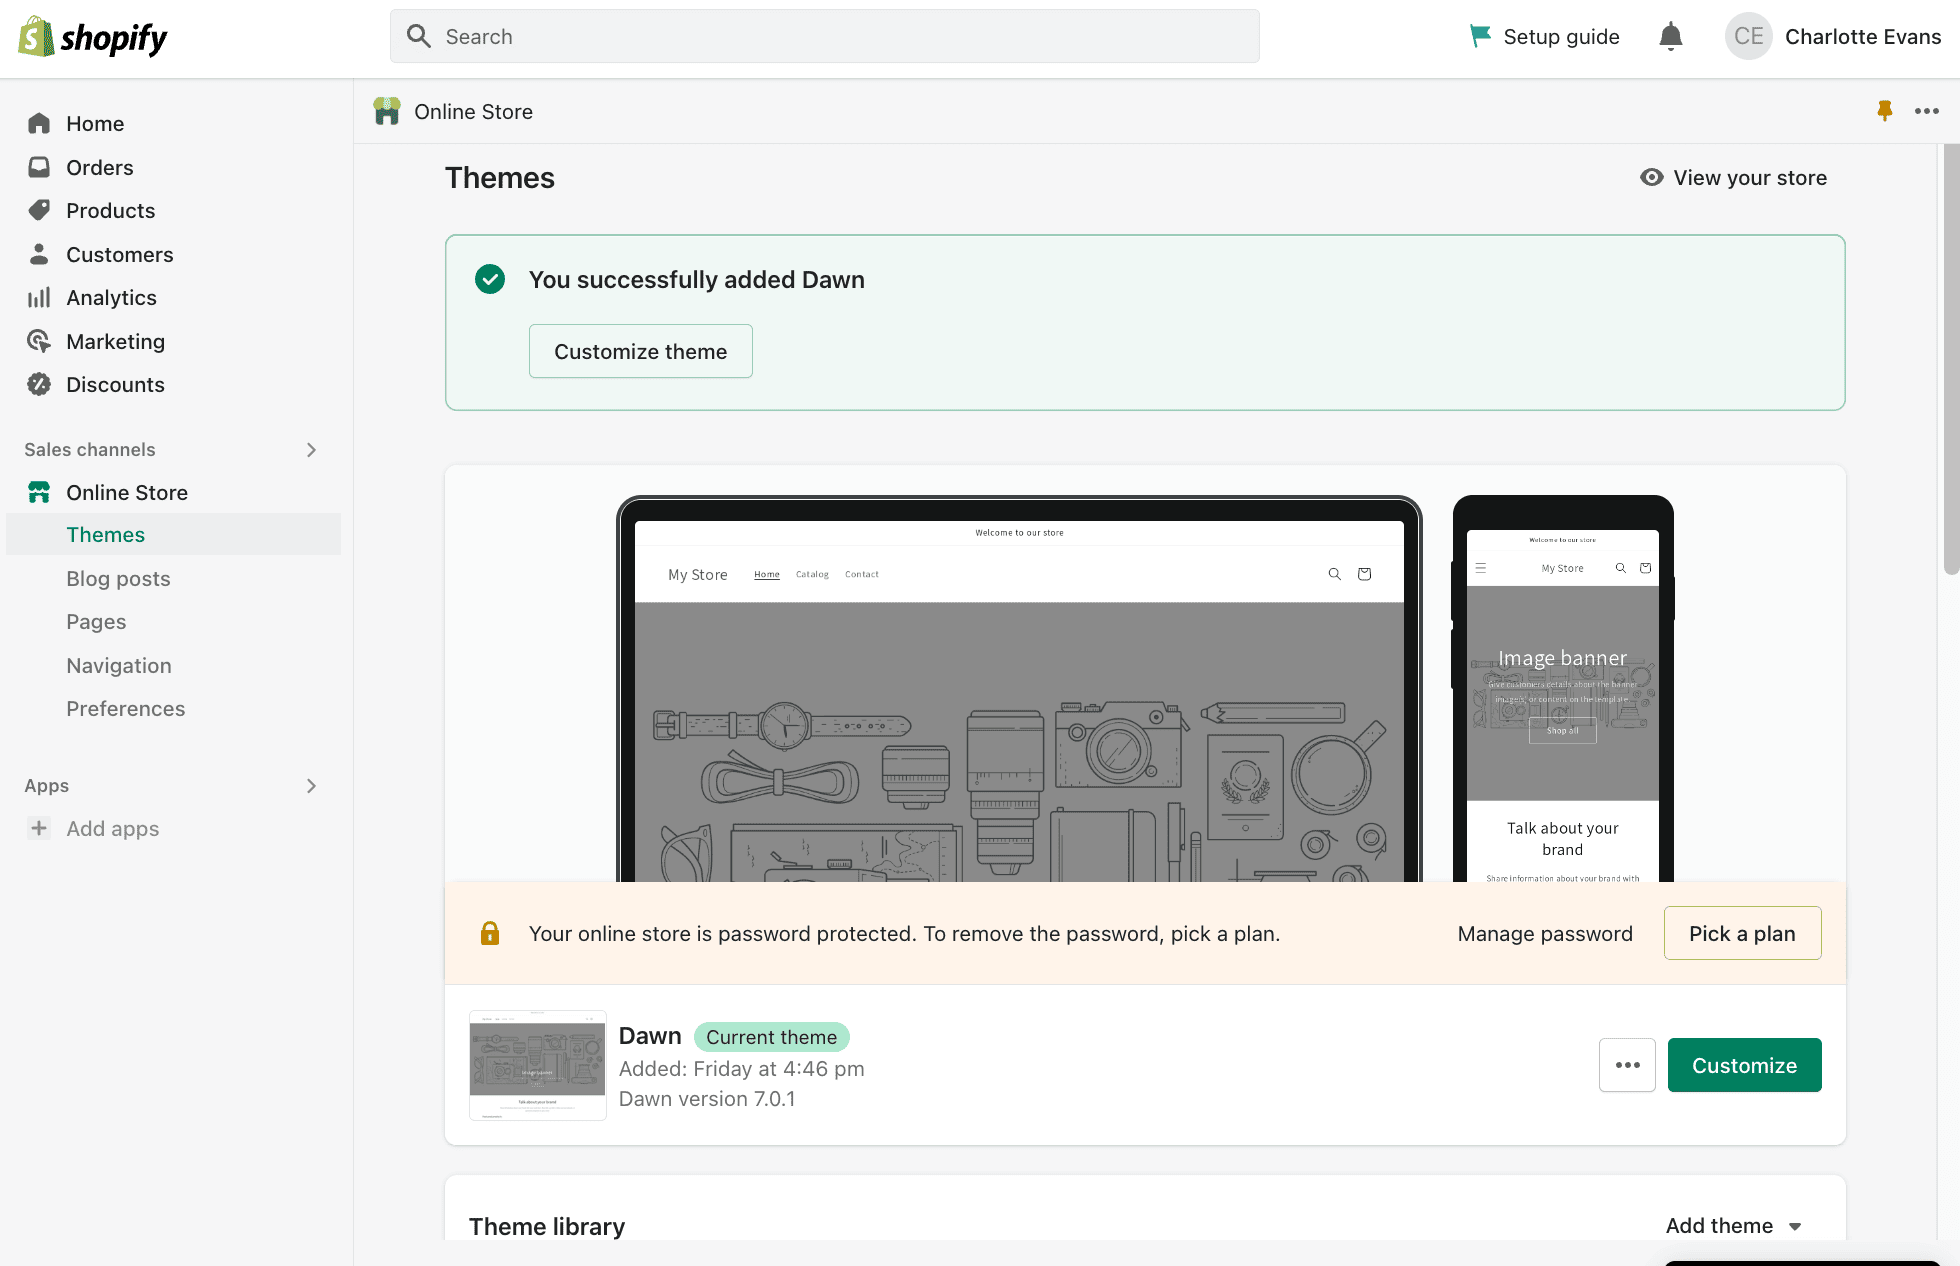
Task: Click the Pick a plan button
Action: click(1743, 932)
